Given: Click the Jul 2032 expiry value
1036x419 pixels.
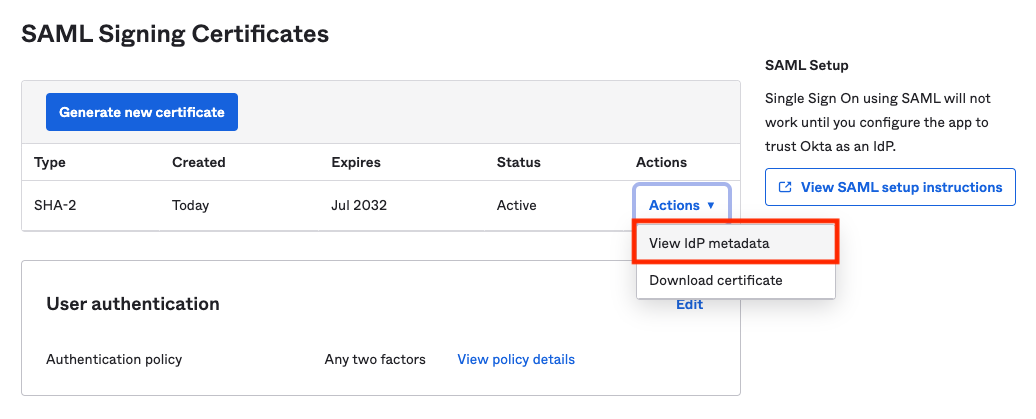Looking at the screenshot, I should pyautogui.click(x=359, y=206).
